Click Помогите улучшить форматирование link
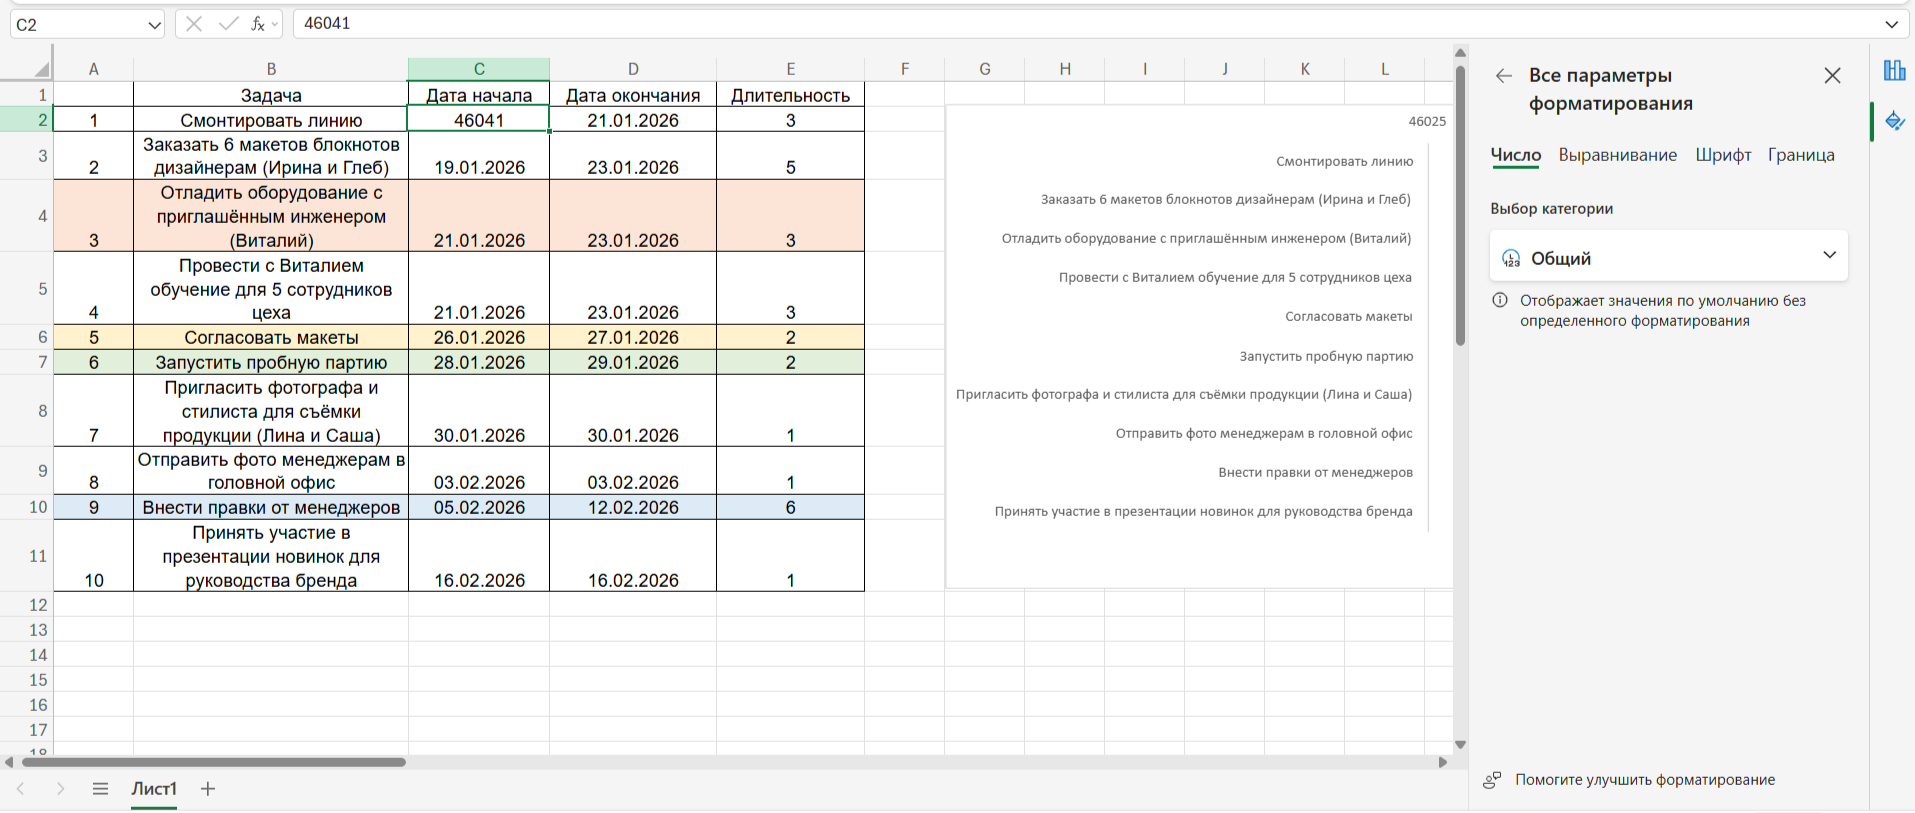This screenshot has height=813, width=1915. tap(1644, 780)
